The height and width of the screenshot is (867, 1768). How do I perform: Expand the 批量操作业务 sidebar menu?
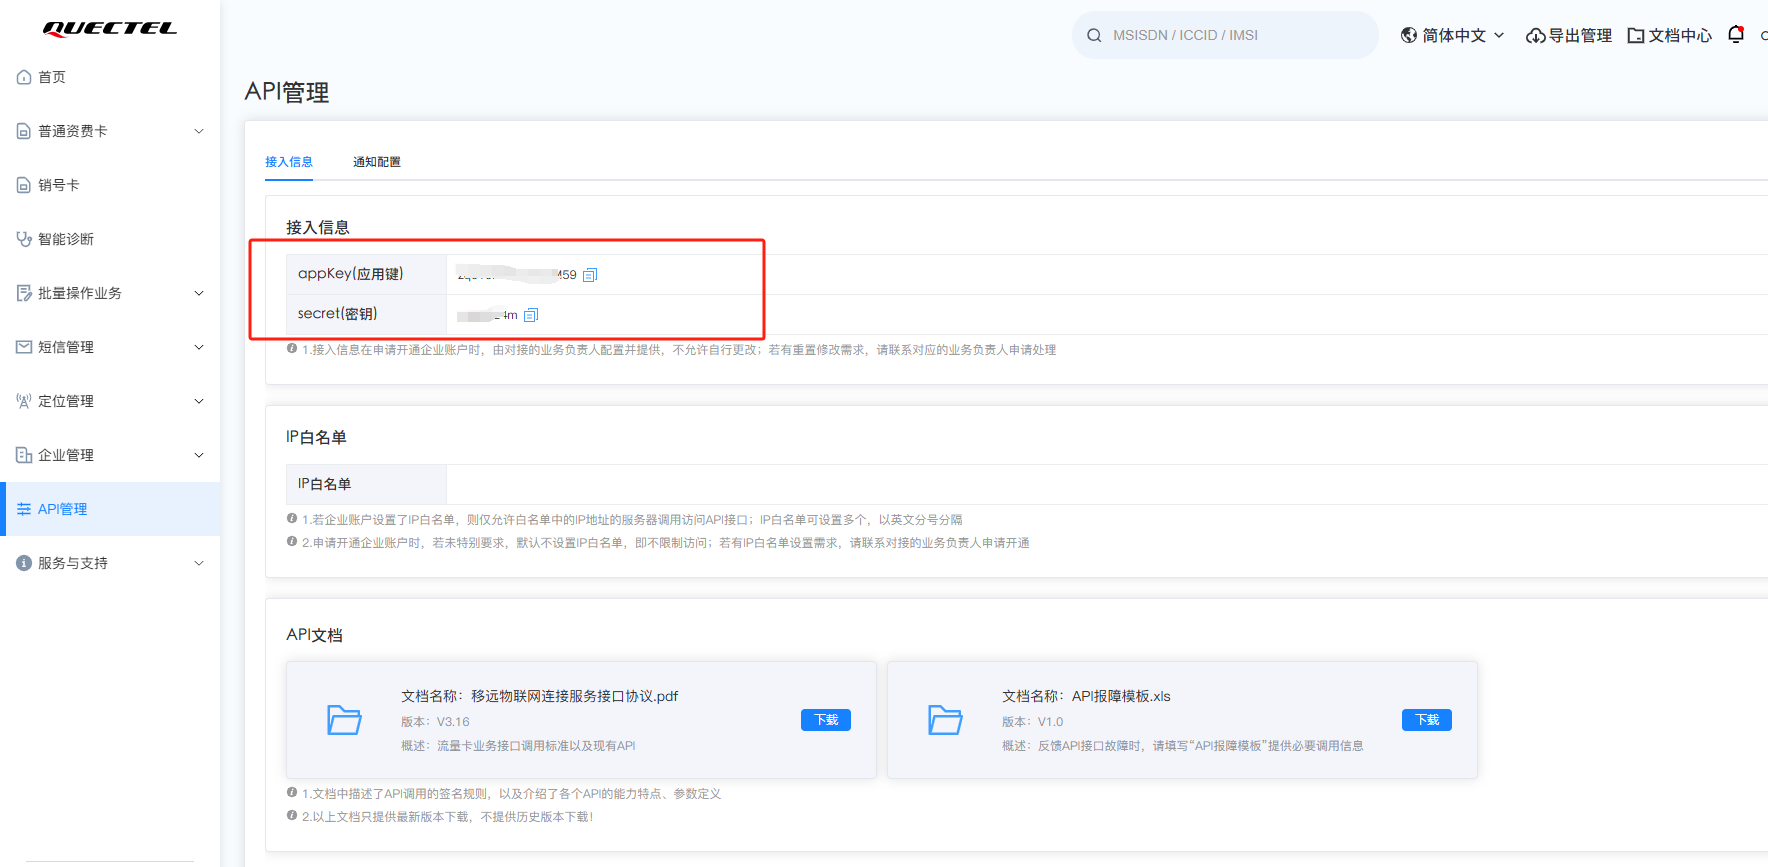[x=110, y=293]
